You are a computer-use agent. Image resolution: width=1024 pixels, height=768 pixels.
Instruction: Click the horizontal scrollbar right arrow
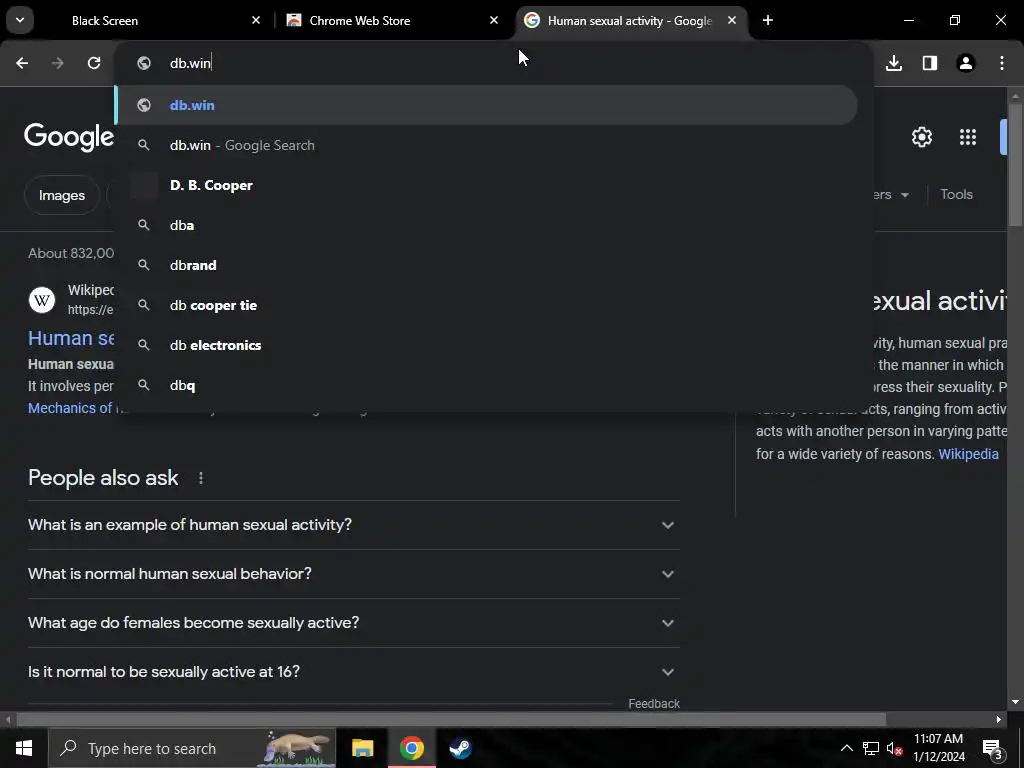coord(999,719)
